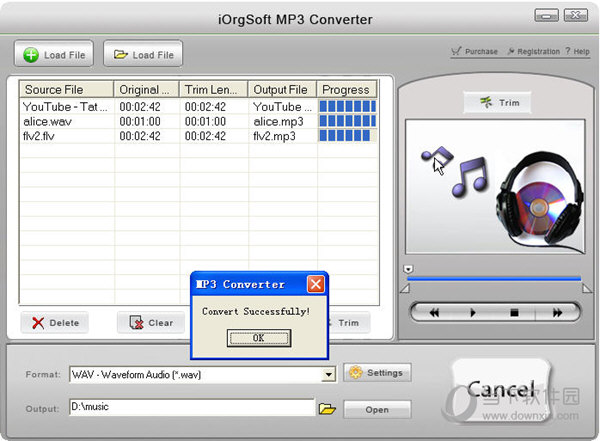Click the progress bar for alice.wav

(x=347, y=121)
